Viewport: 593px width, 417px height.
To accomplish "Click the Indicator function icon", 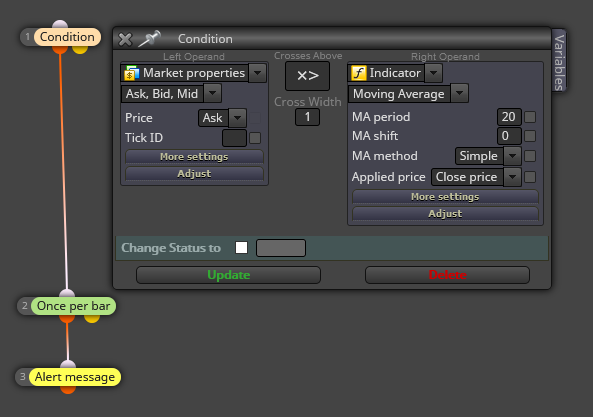I will click(x=359, y=73).
